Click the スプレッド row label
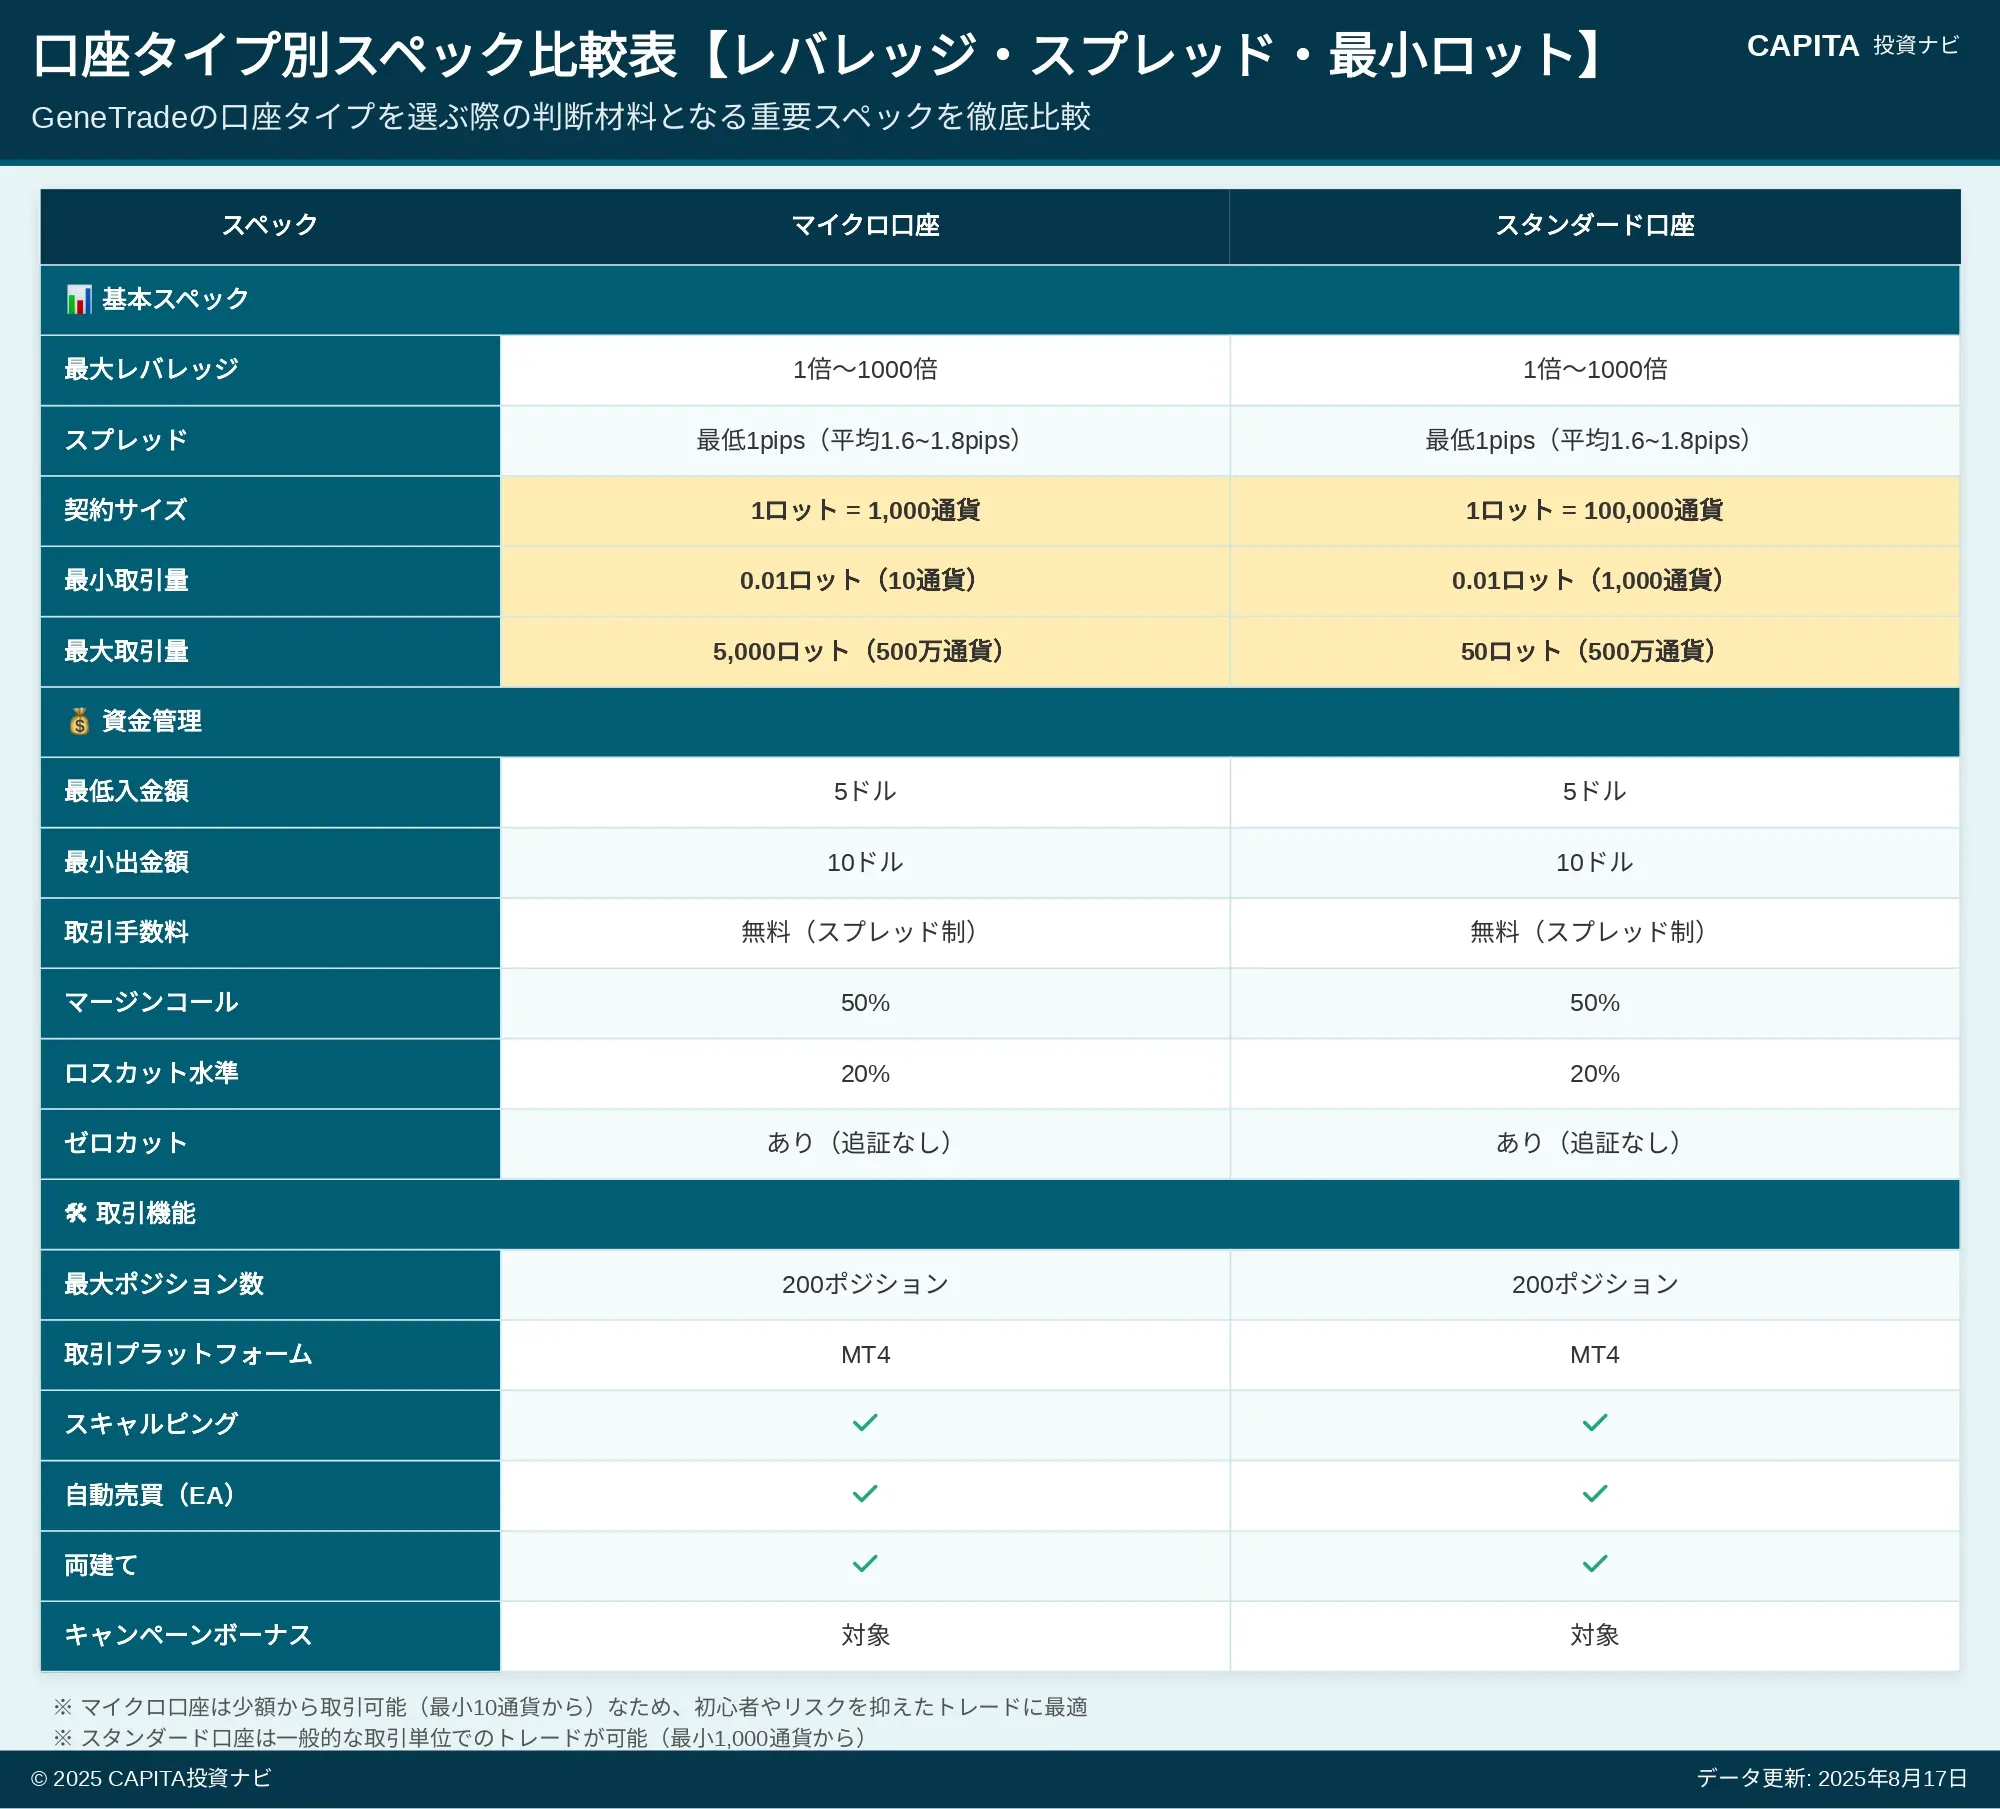Viewport: 2000px width, 1809px height. pos(270,441)
